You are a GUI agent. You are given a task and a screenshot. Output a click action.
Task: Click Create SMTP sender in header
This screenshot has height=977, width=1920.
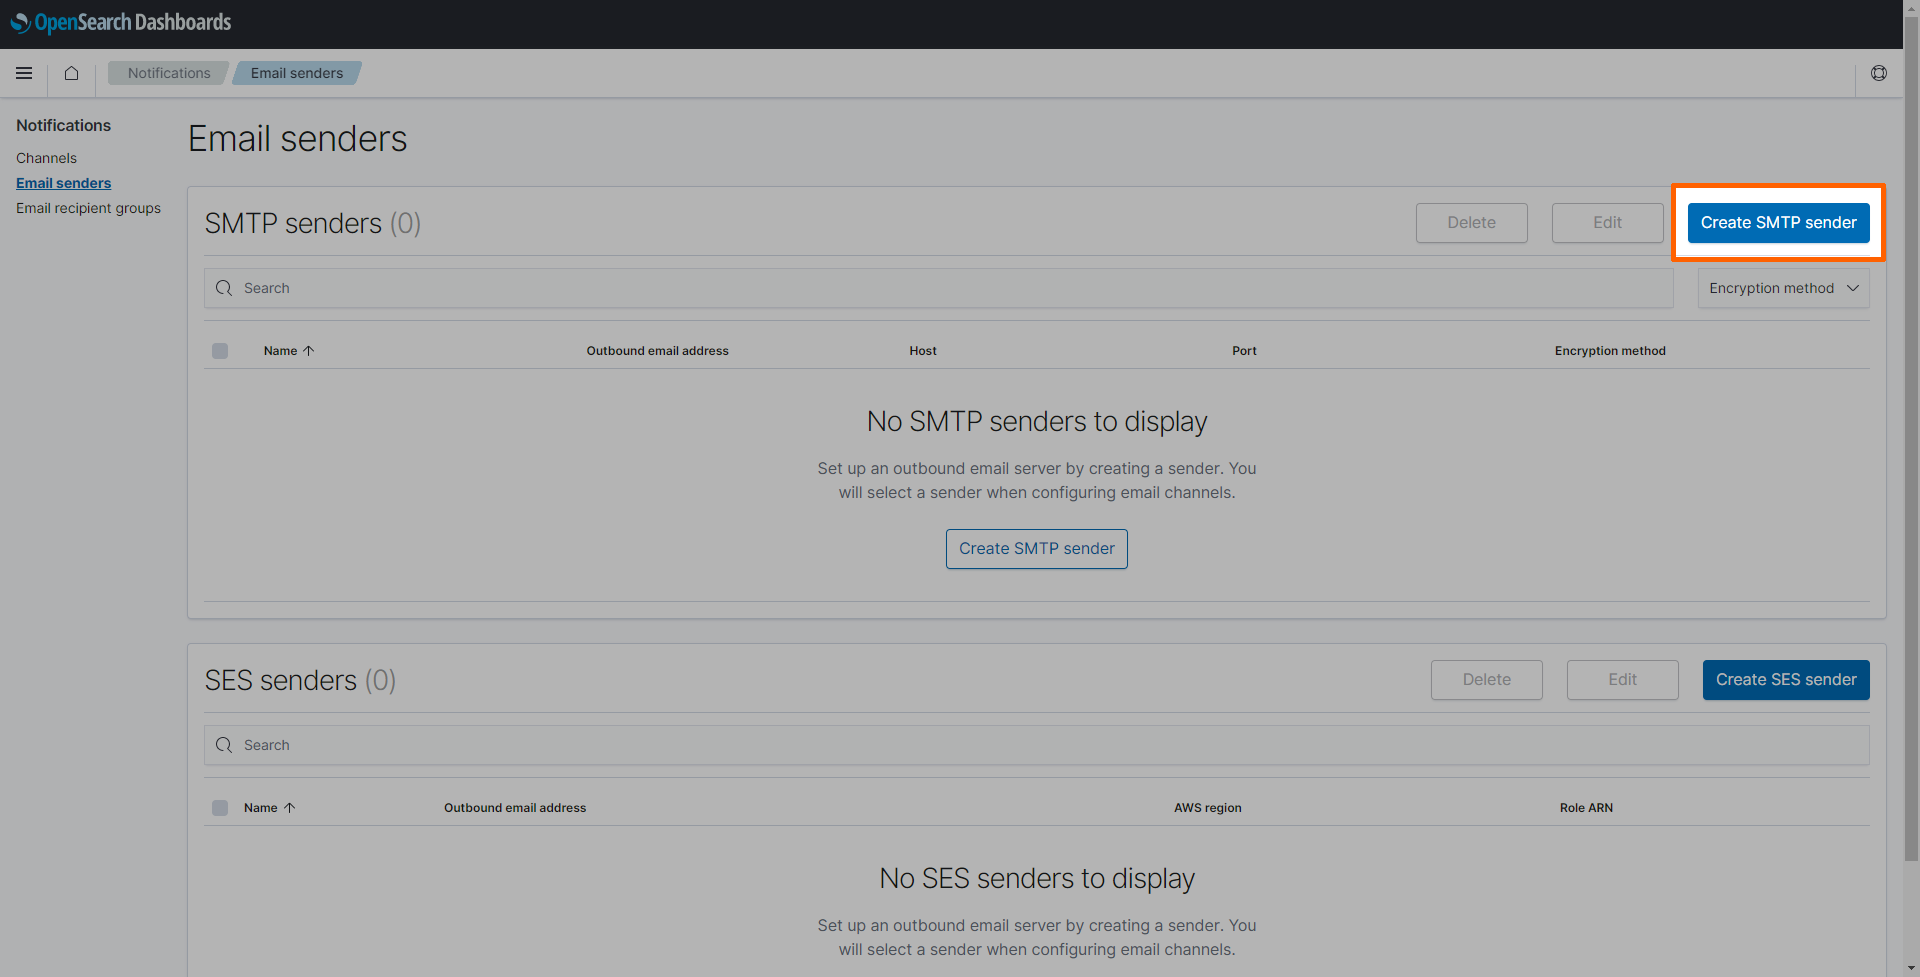coord(1778,223)
